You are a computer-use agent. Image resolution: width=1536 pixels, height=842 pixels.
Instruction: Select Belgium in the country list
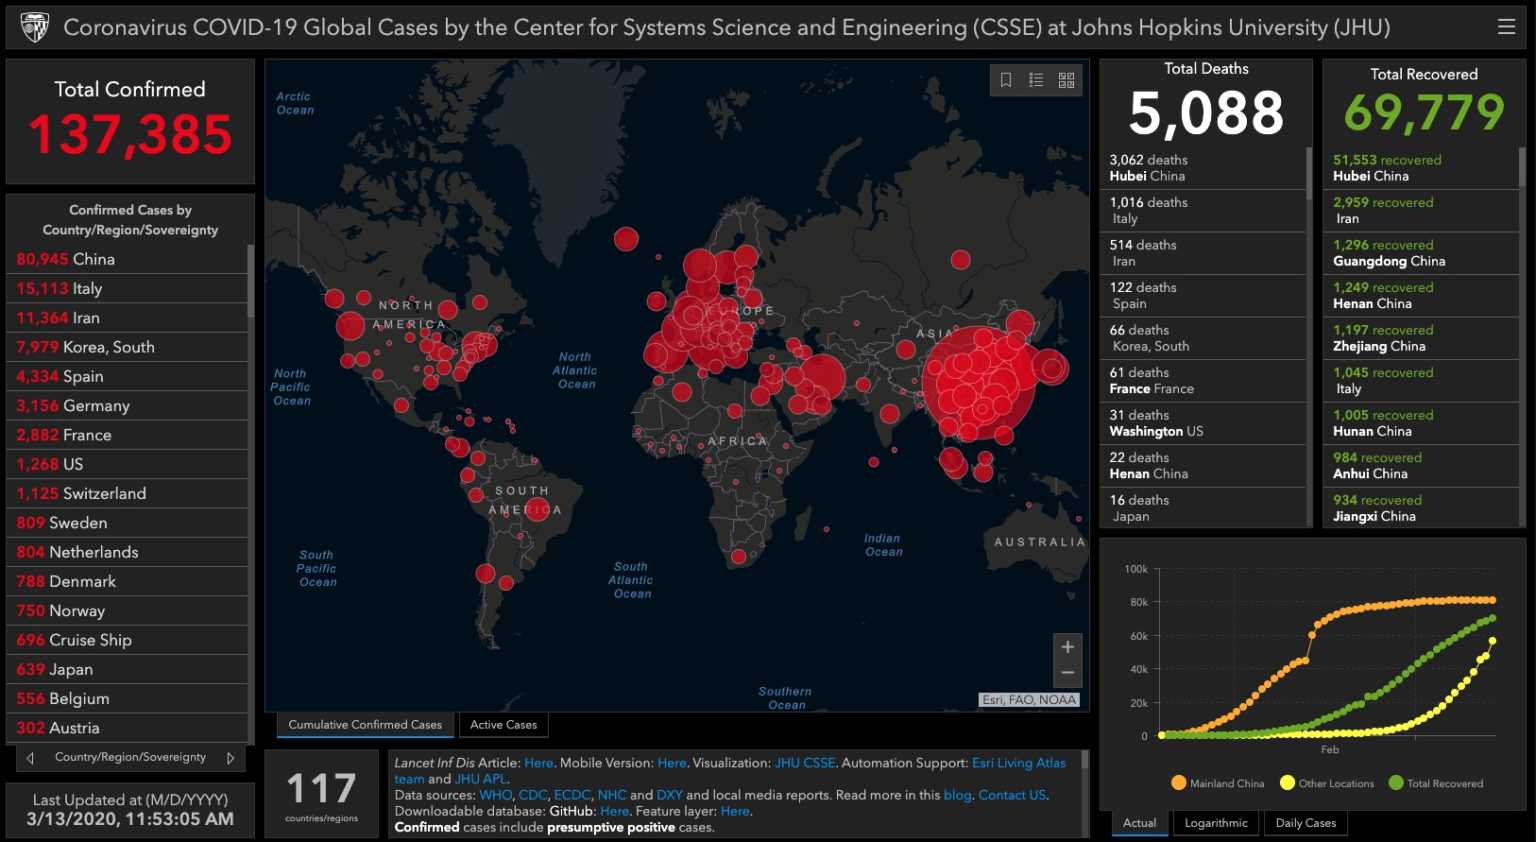[x=127, y=699]
